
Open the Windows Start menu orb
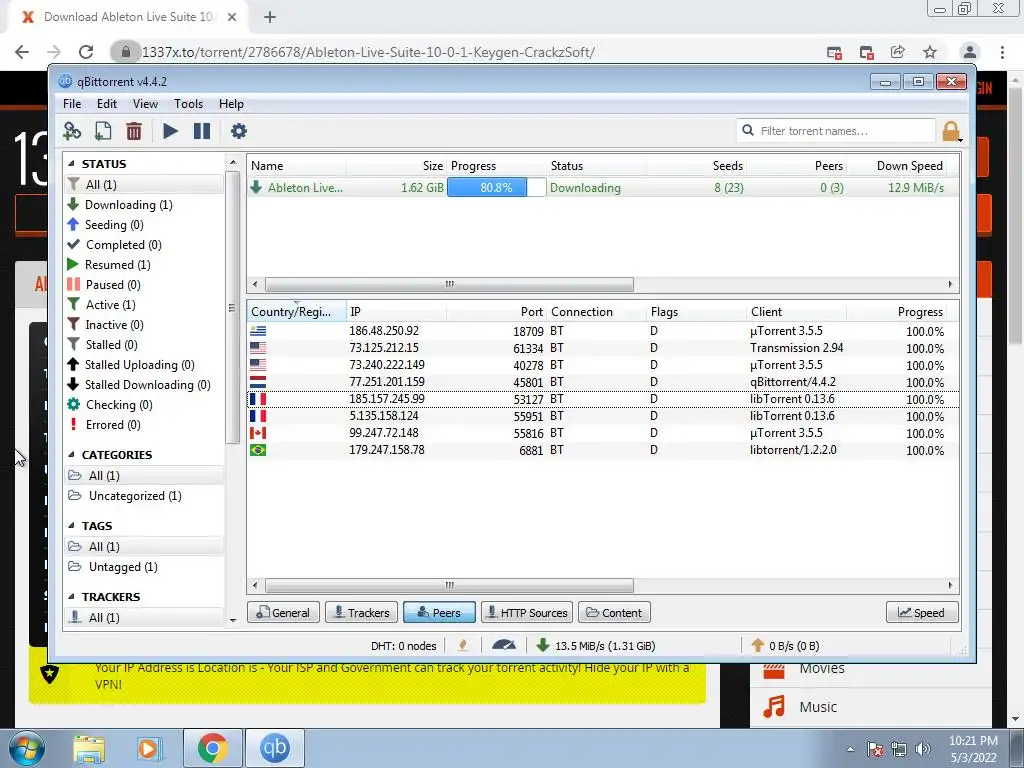pos(27,748)
